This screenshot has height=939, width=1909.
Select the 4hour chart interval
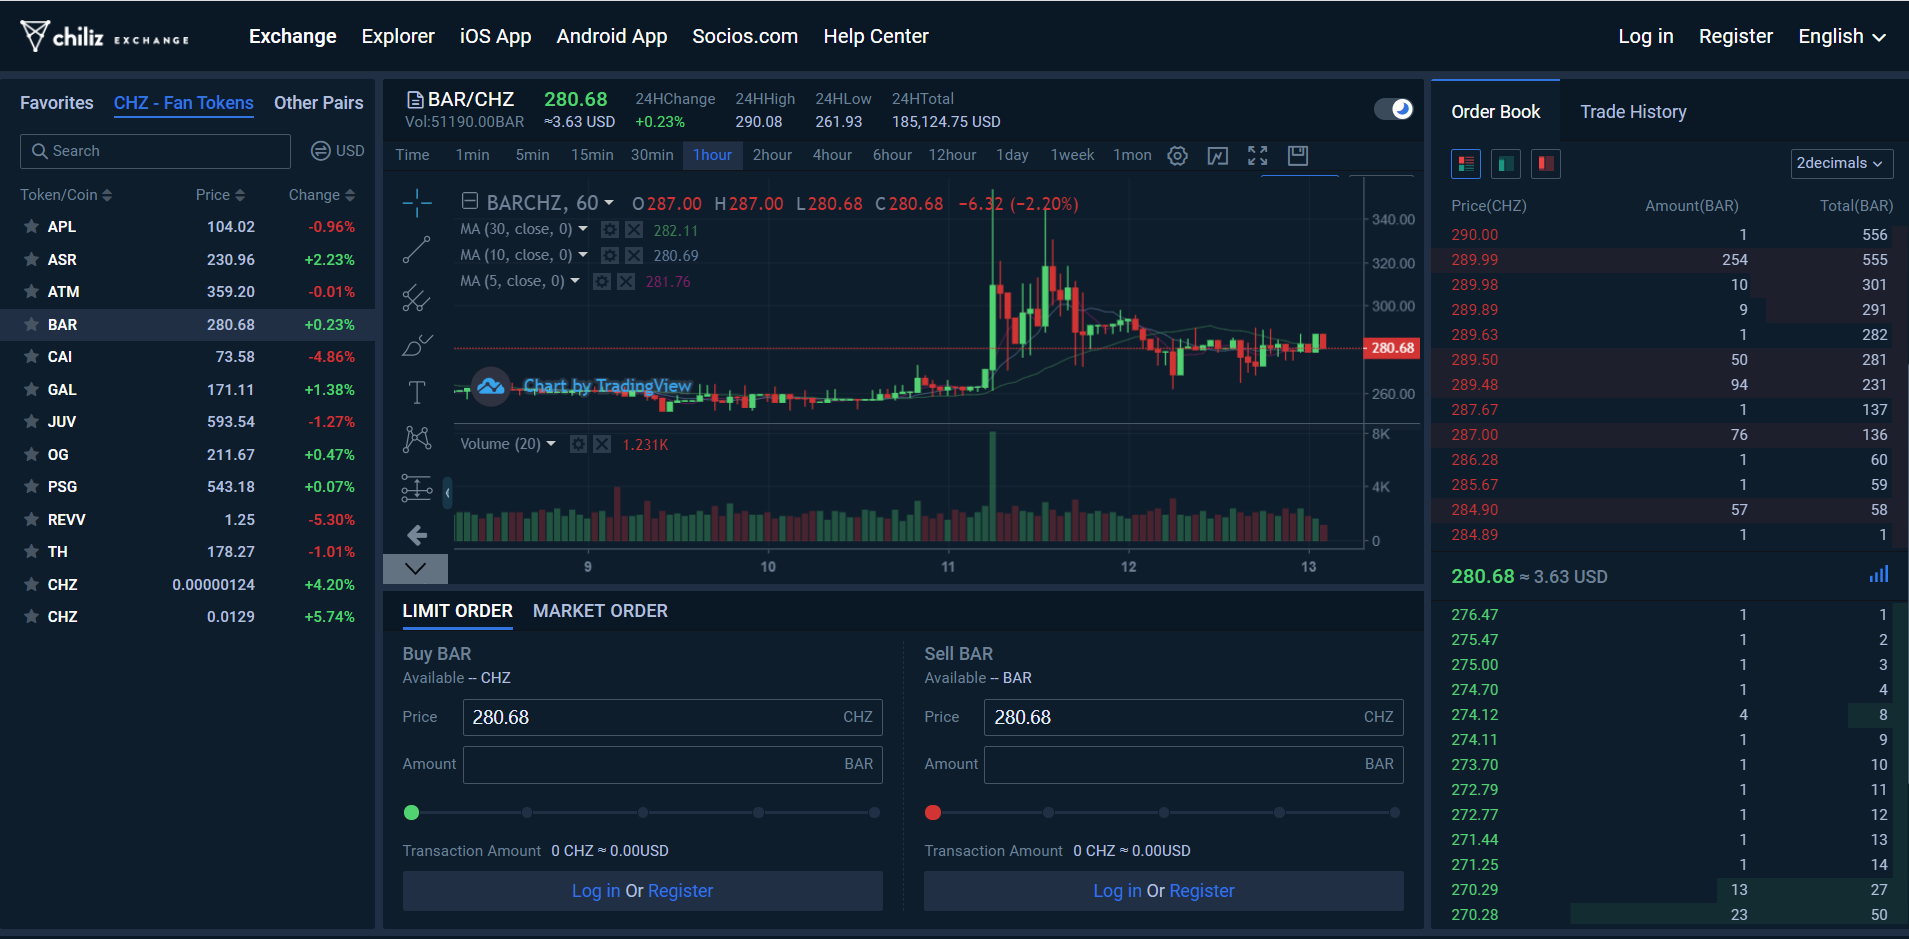(832, 155)
